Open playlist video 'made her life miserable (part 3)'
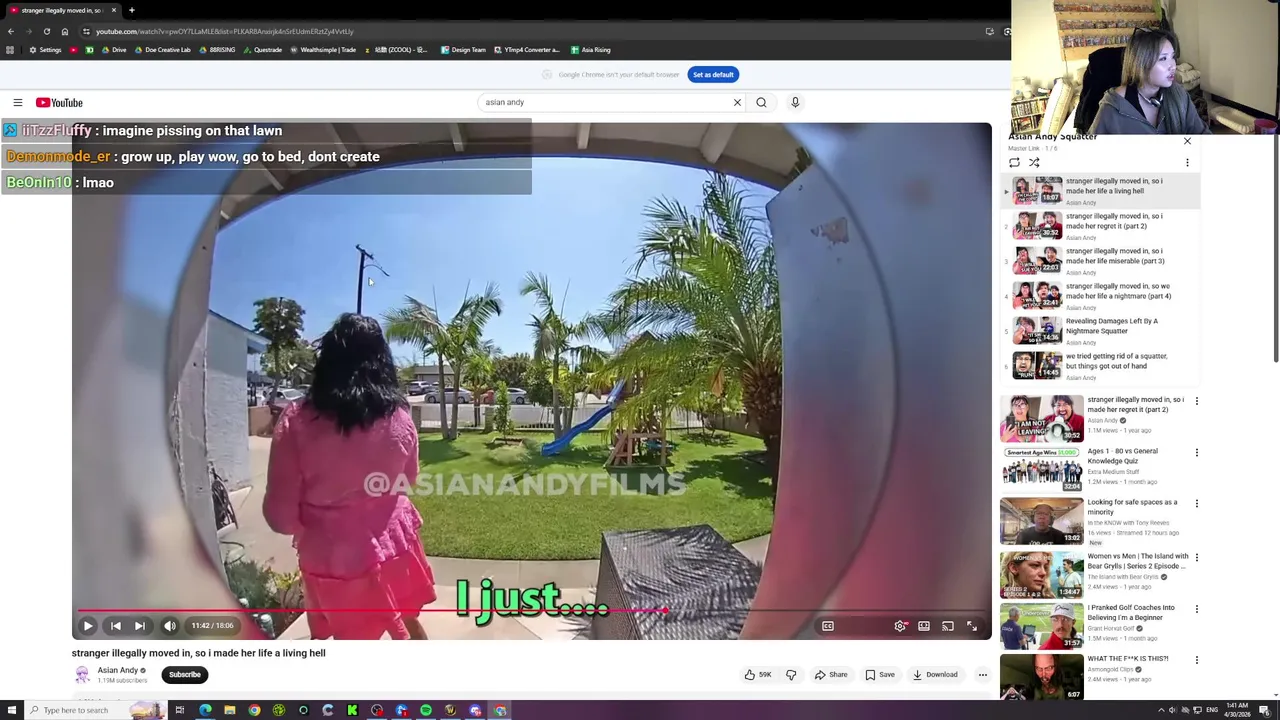Image resolution: width=1280 pixels, height=720 pixels. tap(1100, 260)
